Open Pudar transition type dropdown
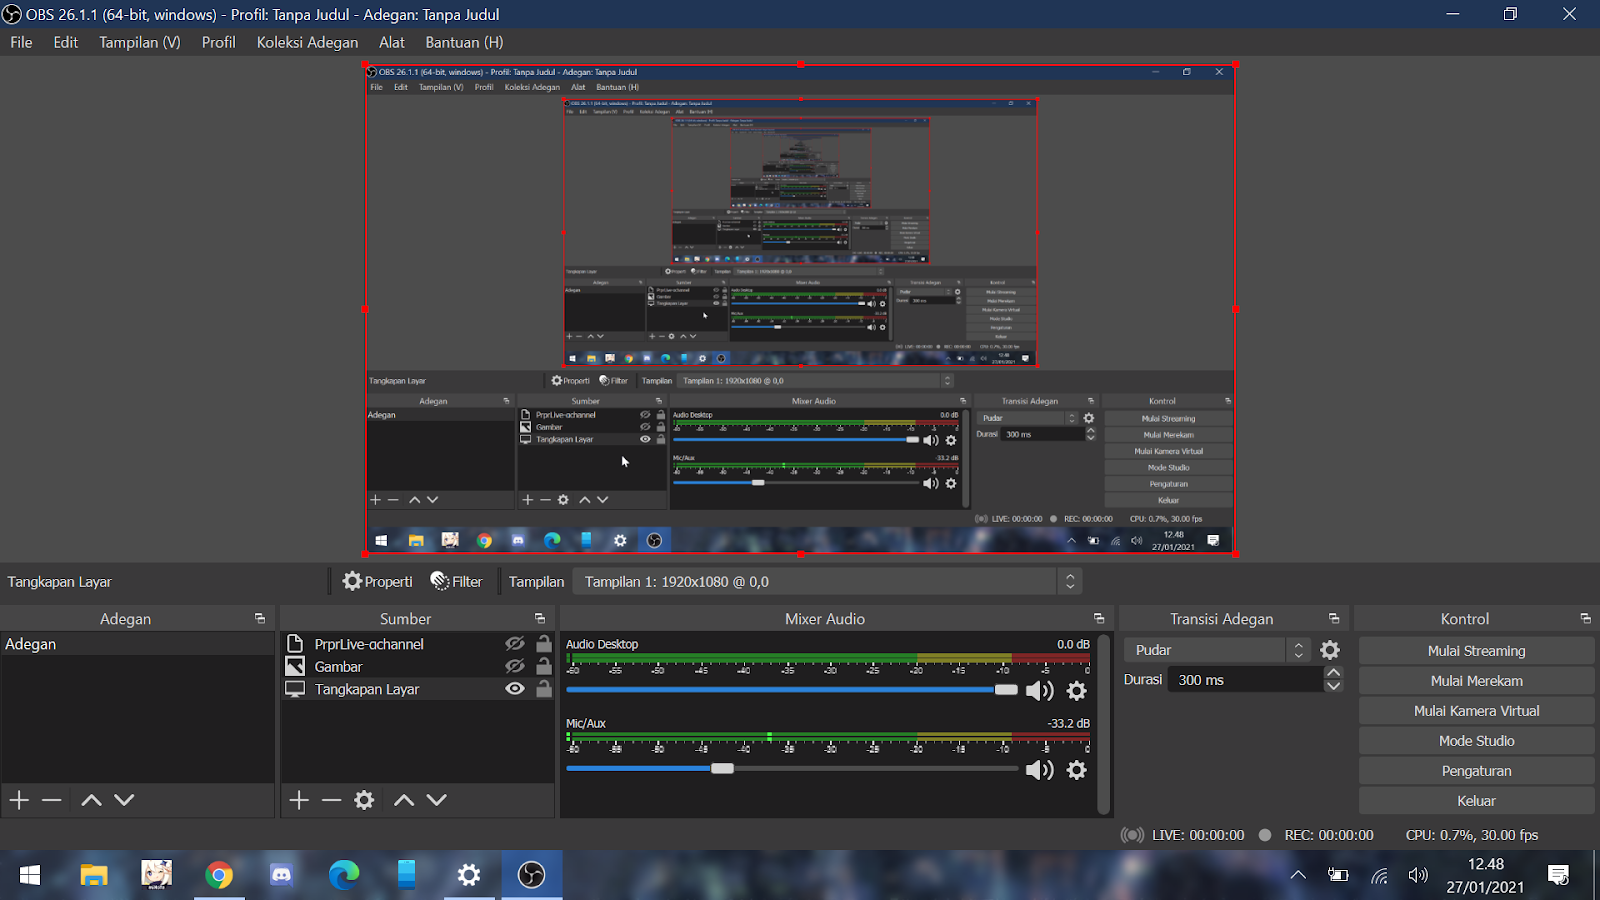The height and width of the screenshot is (900, 1600). [x=1217, y=650]
